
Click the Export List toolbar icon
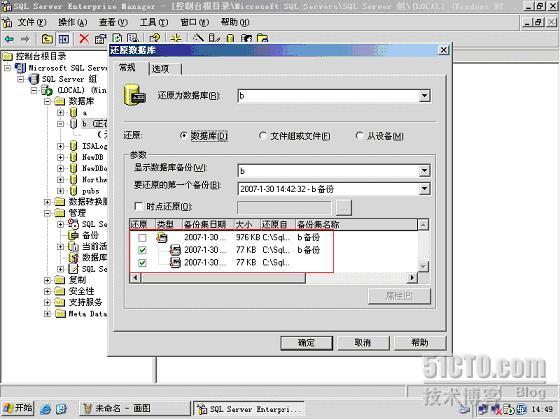133,38
